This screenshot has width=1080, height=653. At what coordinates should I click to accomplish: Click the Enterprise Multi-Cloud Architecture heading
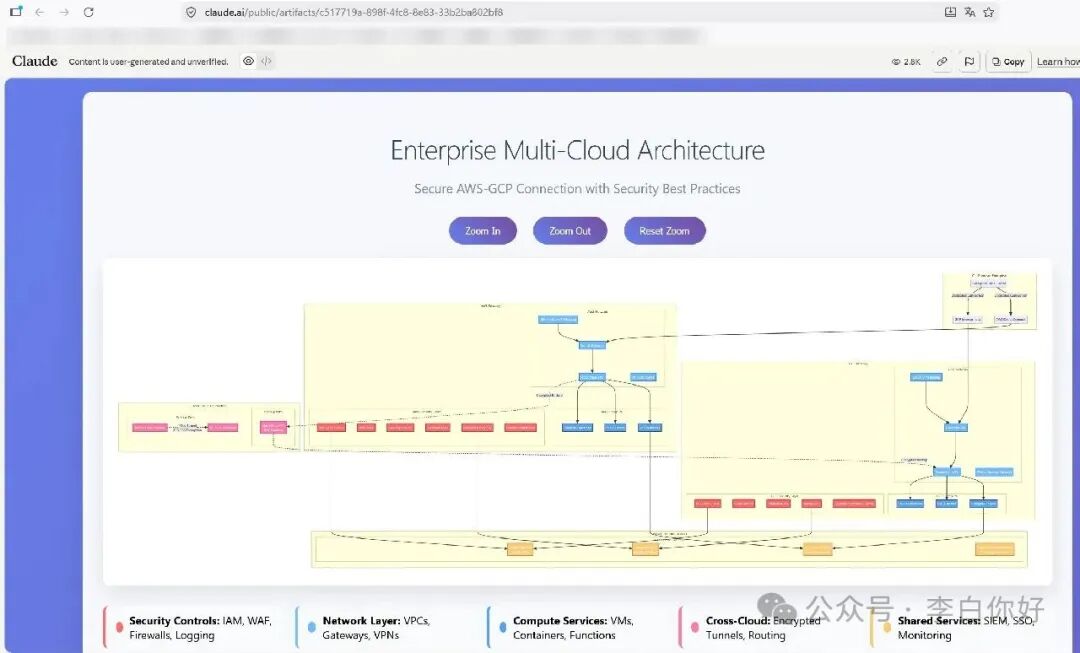[x=578, y=150]
